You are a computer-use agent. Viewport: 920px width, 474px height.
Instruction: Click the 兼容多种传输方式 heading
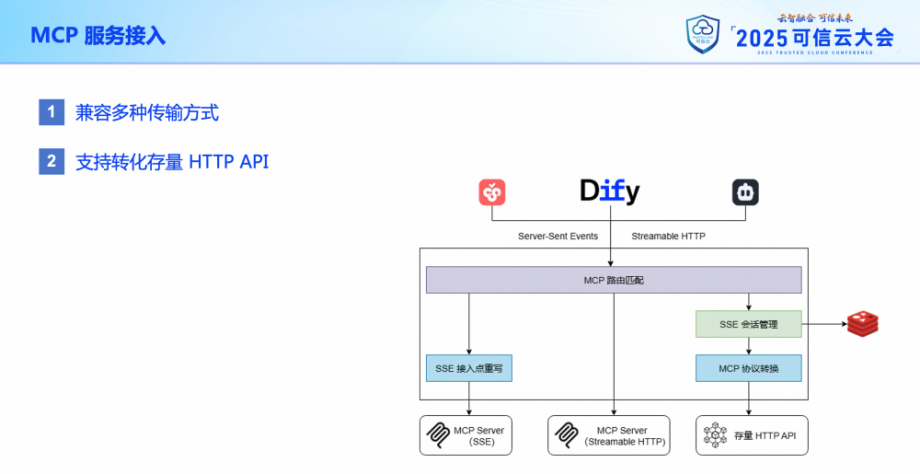click(x=147, y=113)
